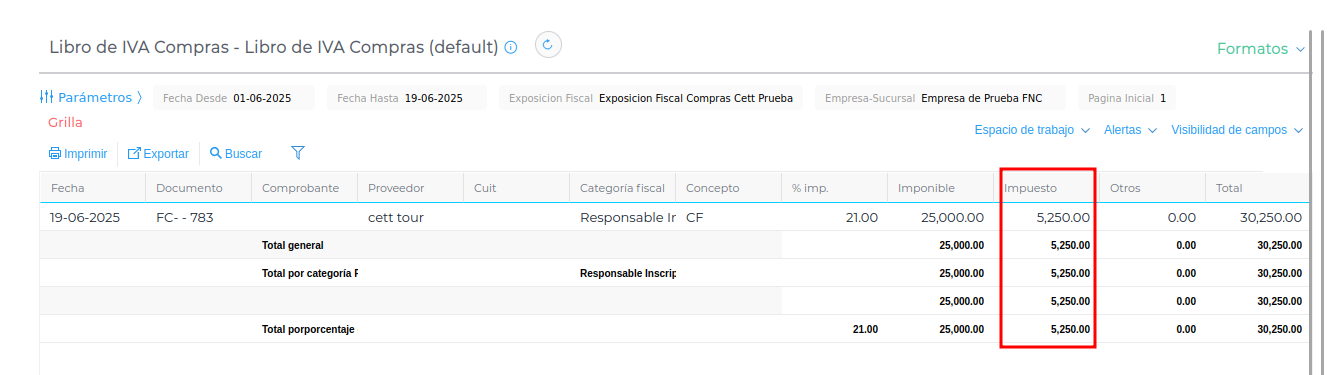Click the Imprimir printer icon
The width and height of the screenshot is (1338, 375).
pos(55,154)
